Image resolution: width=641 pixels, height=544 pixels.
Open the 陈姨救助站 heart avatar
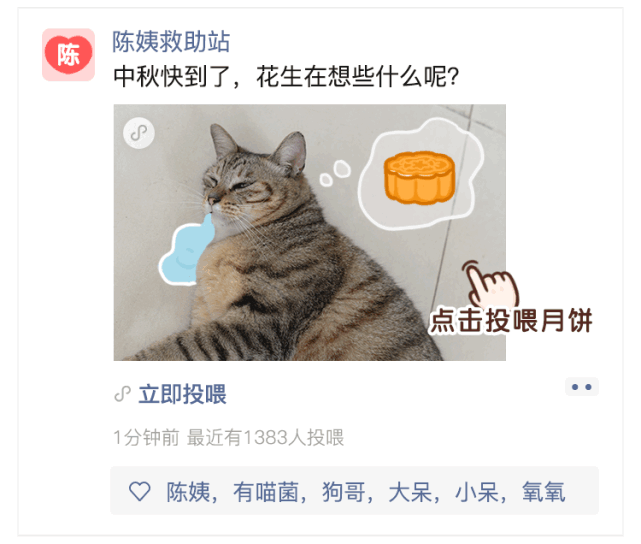pos(68,54)
